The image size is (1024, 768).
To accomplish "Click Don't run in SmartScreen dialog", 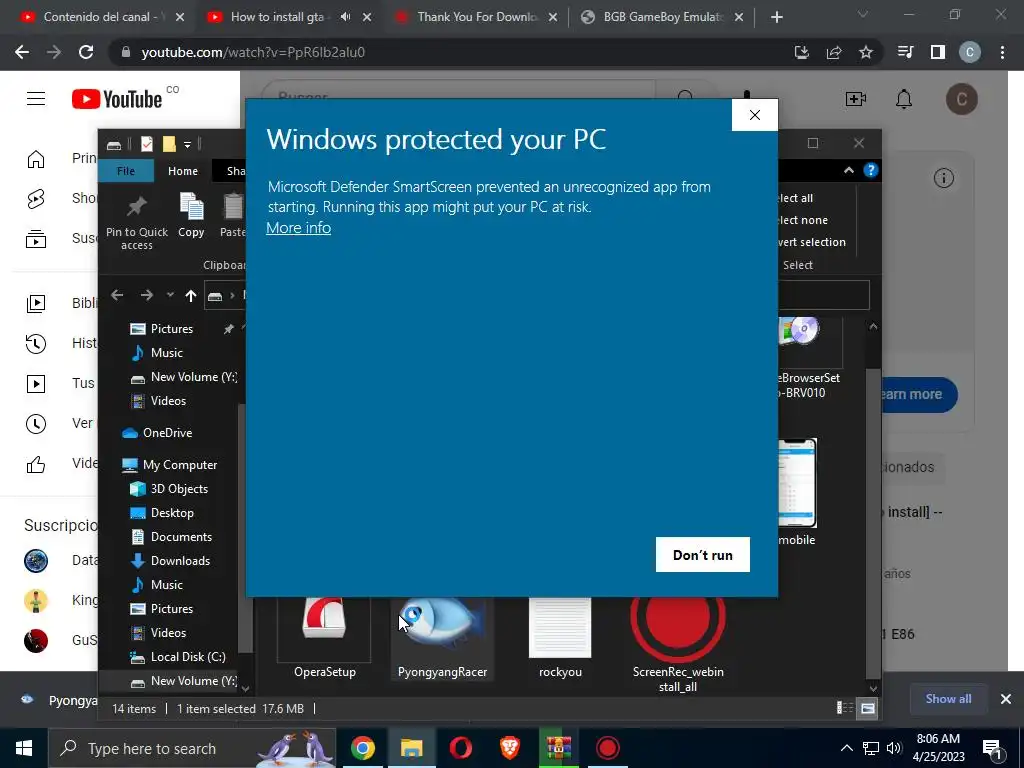I will tap(703, 554).
